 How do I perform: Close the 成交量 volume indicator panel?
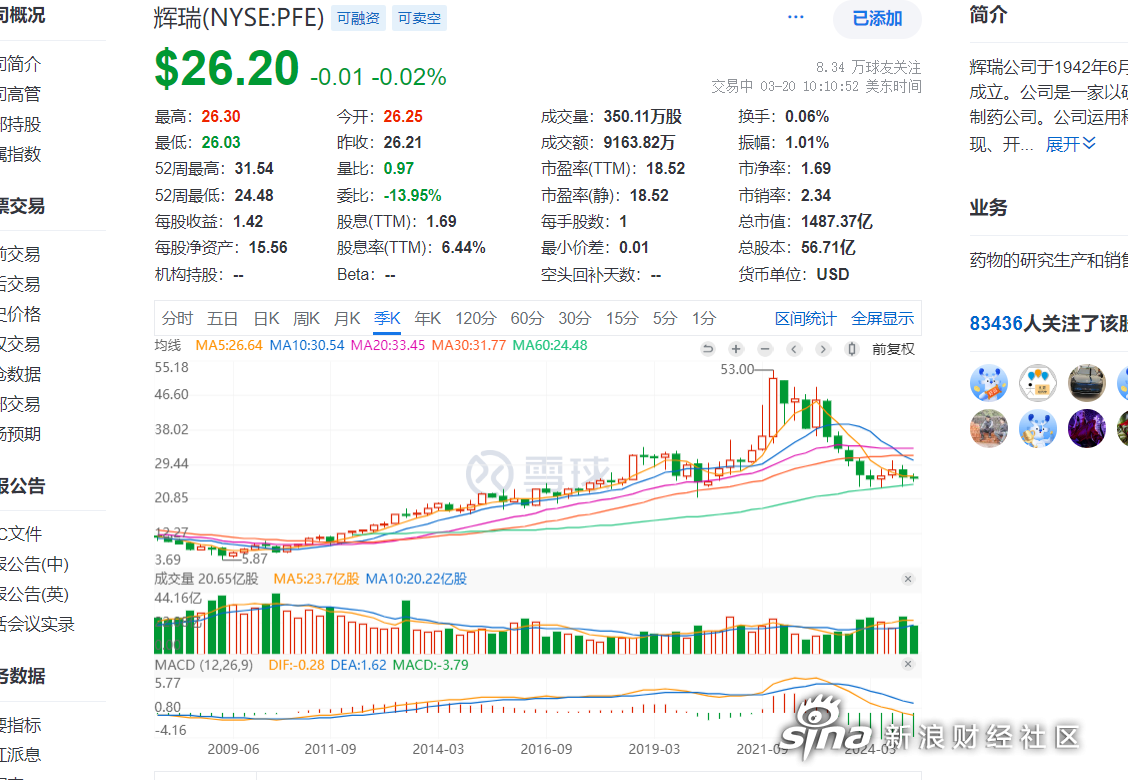click(x=908, y=579)
